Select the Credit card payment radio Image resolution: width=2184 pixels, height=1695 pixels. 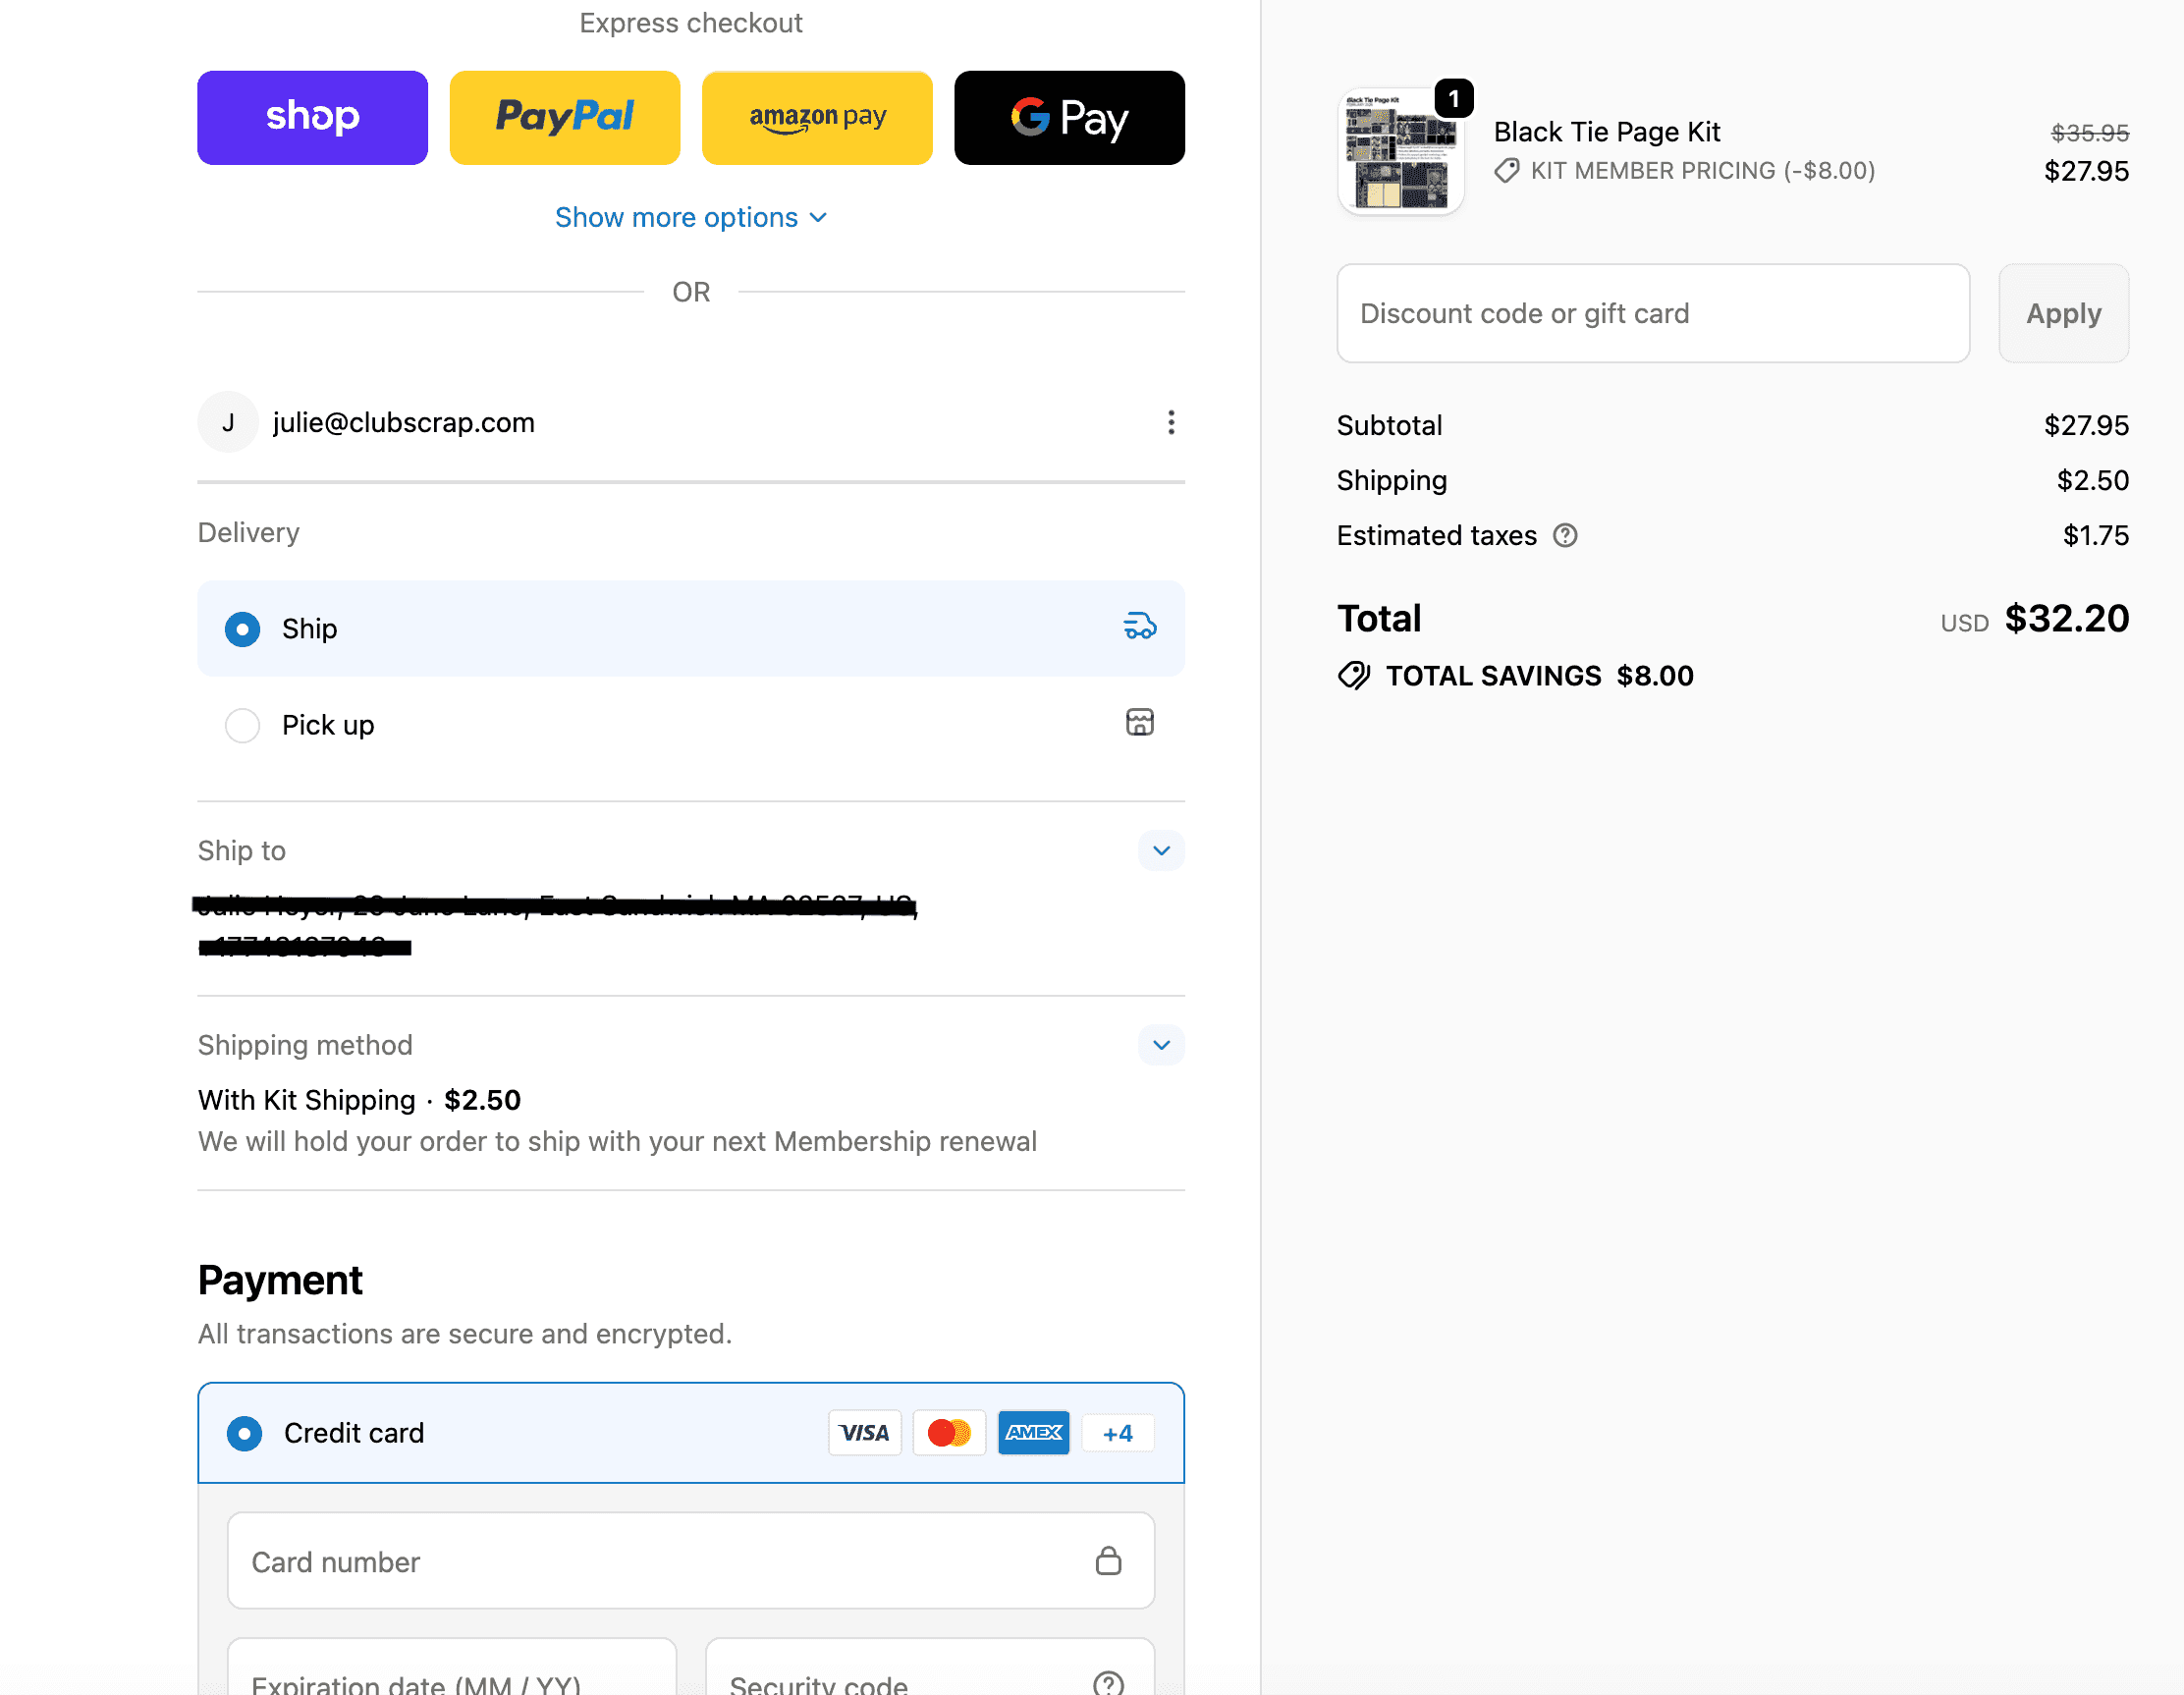(x=244, y=1433)
